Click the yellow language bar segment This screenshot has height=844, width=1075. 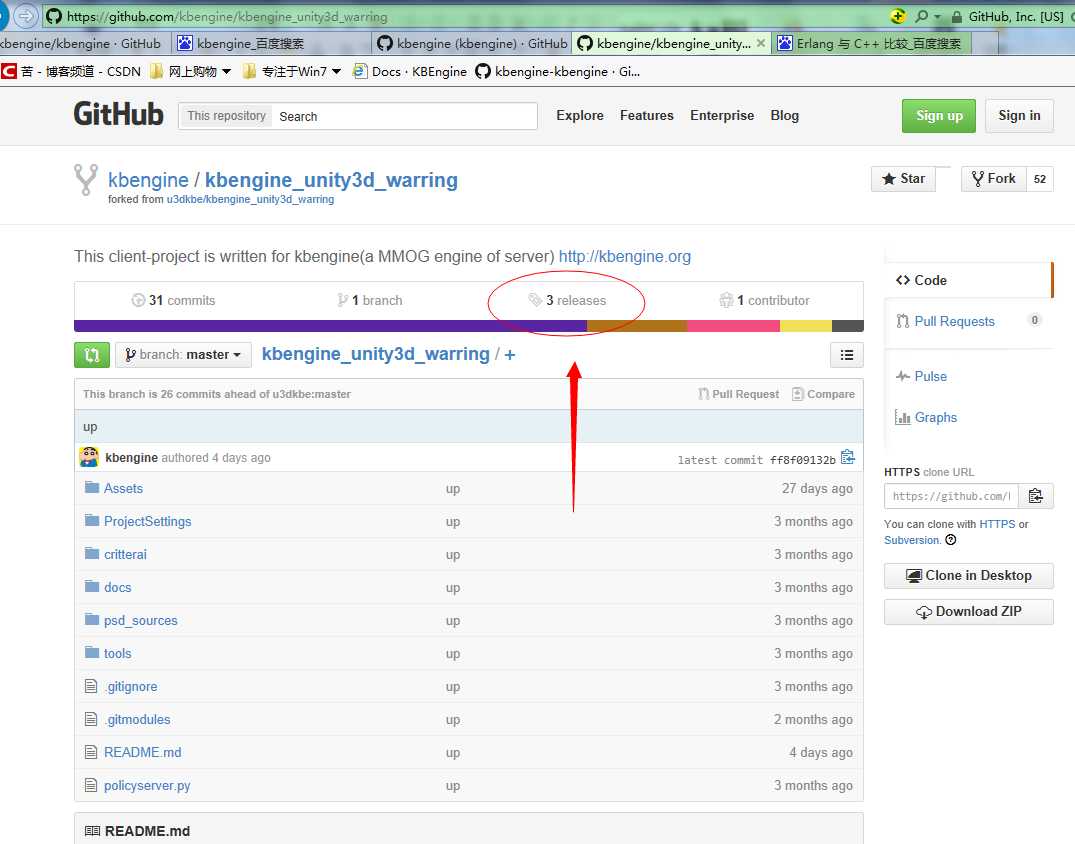(806, 326)
